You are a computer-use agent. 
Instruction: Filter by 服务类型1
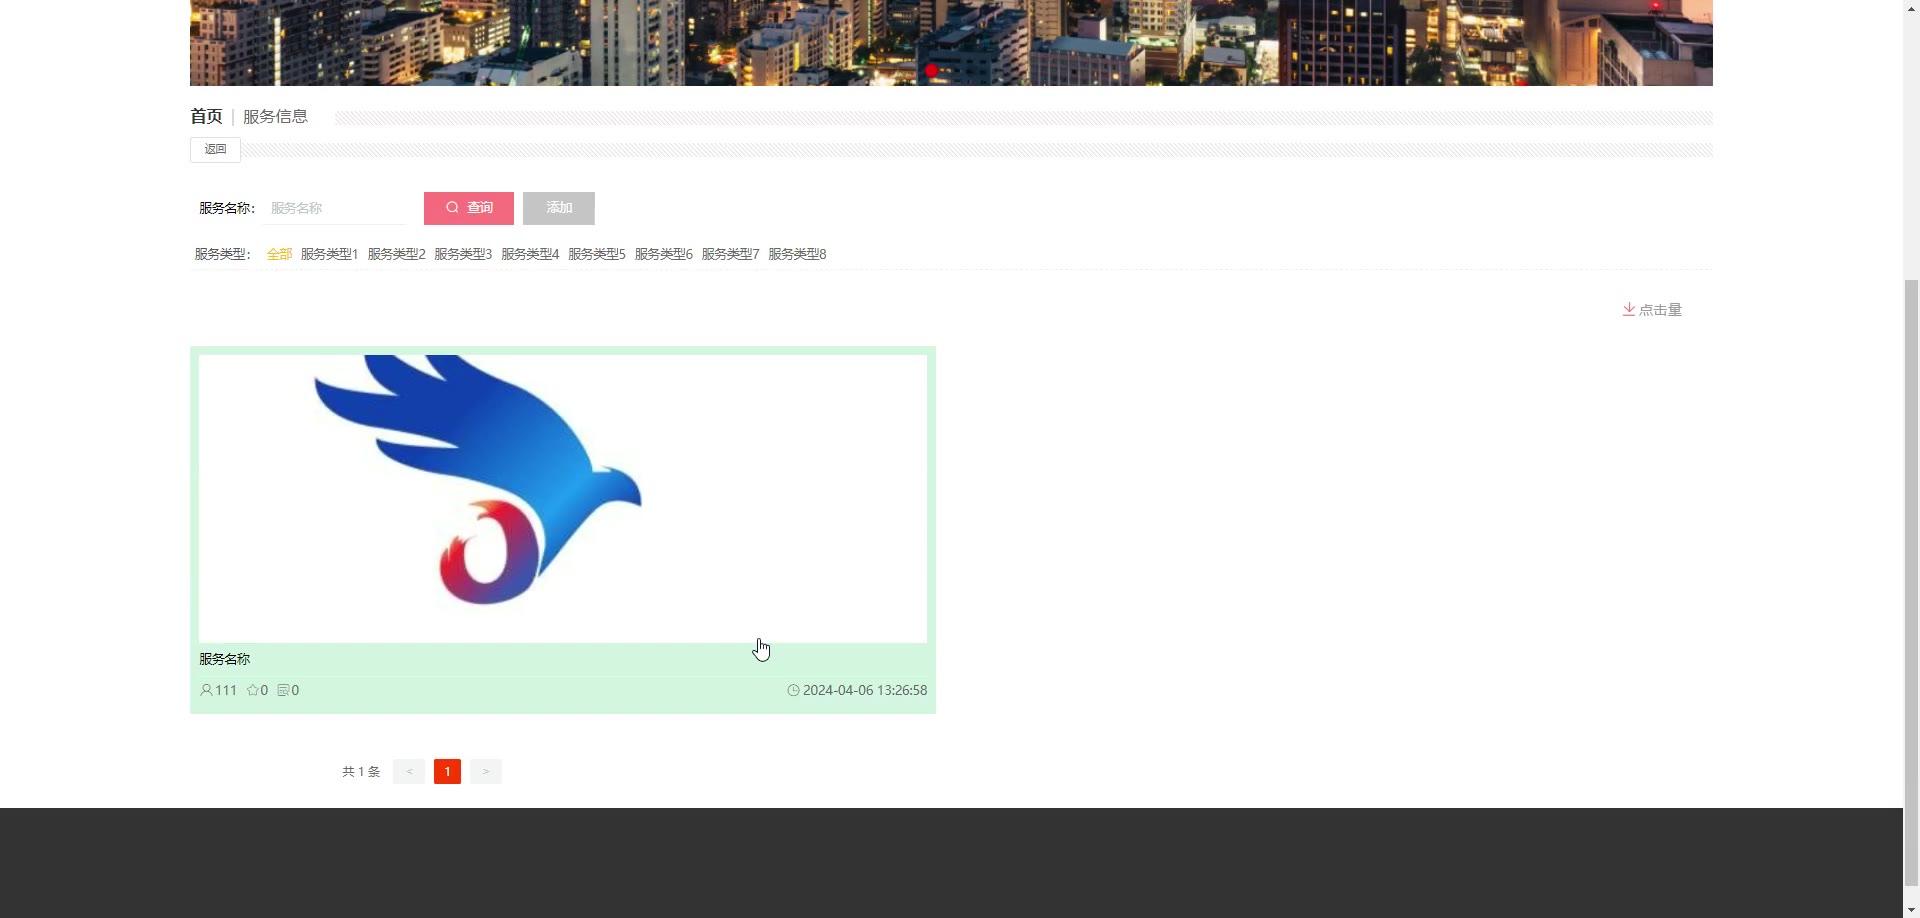click(329, 254)
